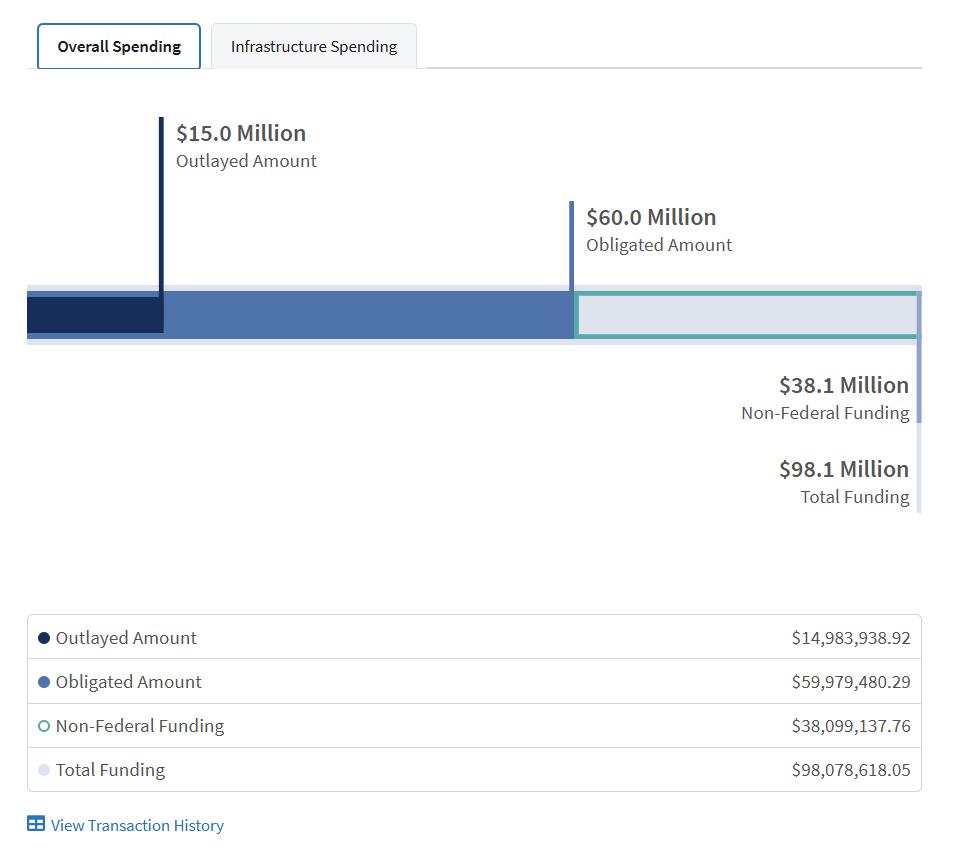Select the teal-outlined Non-Federal Funding bar segment
This screenshot has height=855, width=957.
point(746,315)
